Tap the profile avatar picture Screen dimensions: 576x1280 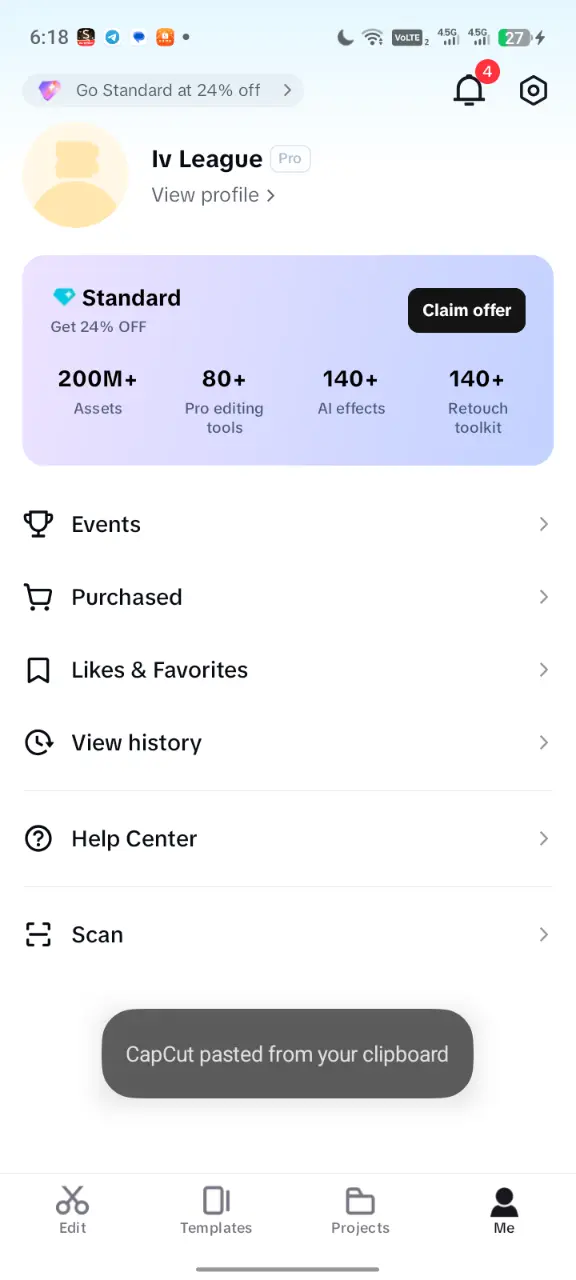(75, 175)
